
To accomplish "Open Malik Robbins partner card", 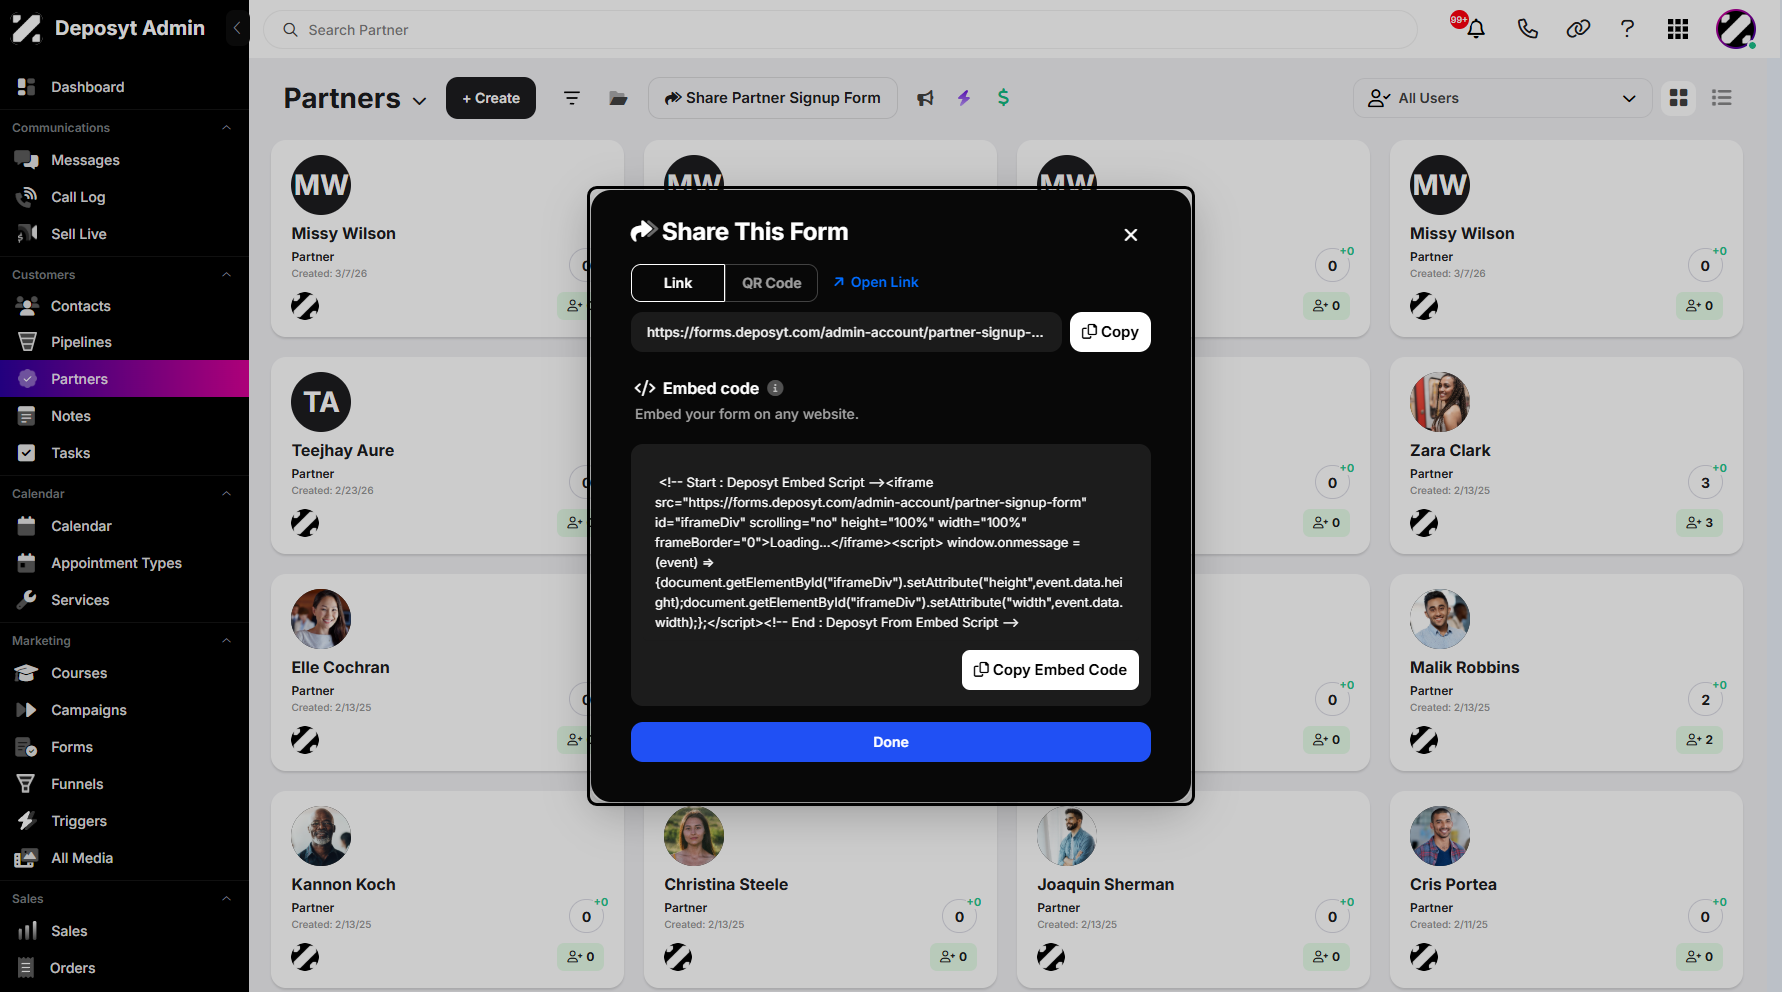I will (1566, 672).
